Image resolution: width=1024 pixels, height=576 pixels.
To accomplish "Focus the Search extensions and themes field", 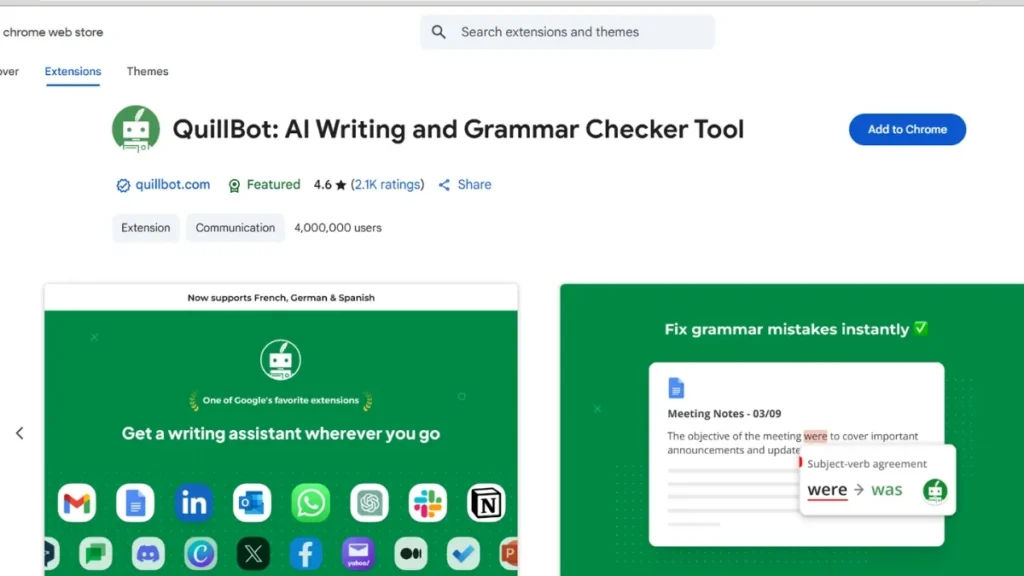I will point(567,32).
